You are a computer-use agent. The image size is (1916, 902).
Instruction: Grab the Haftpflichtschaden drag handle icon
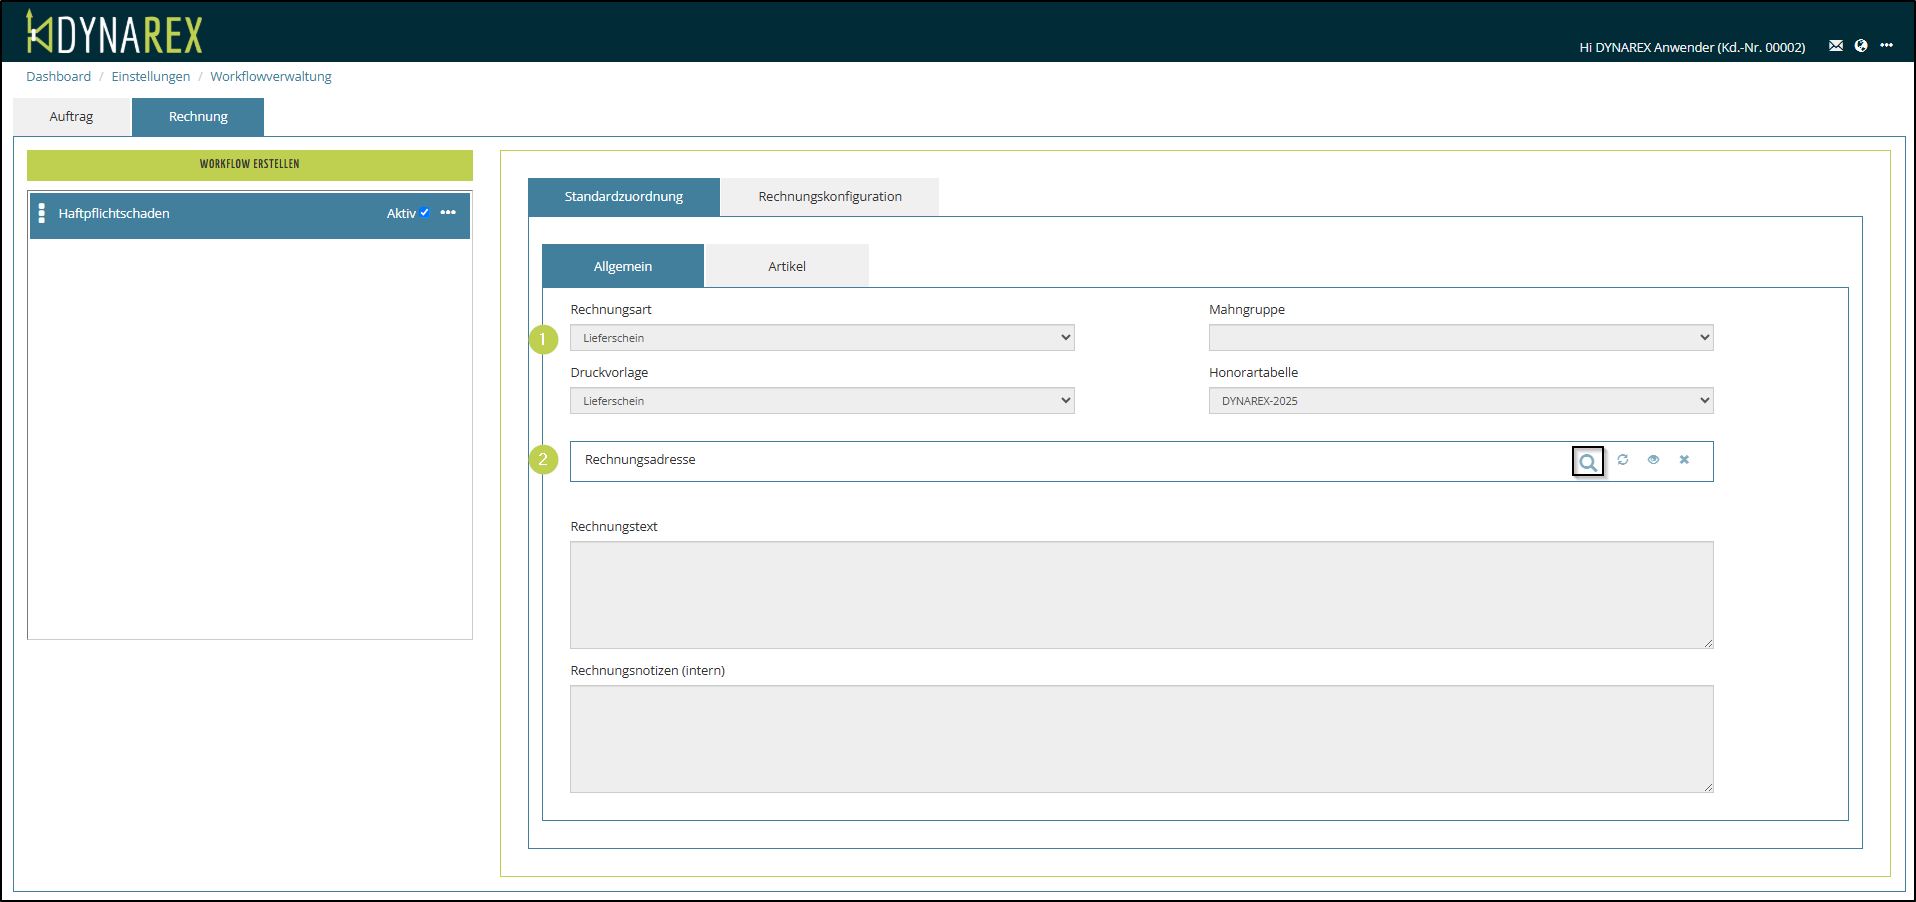(41, 213)
